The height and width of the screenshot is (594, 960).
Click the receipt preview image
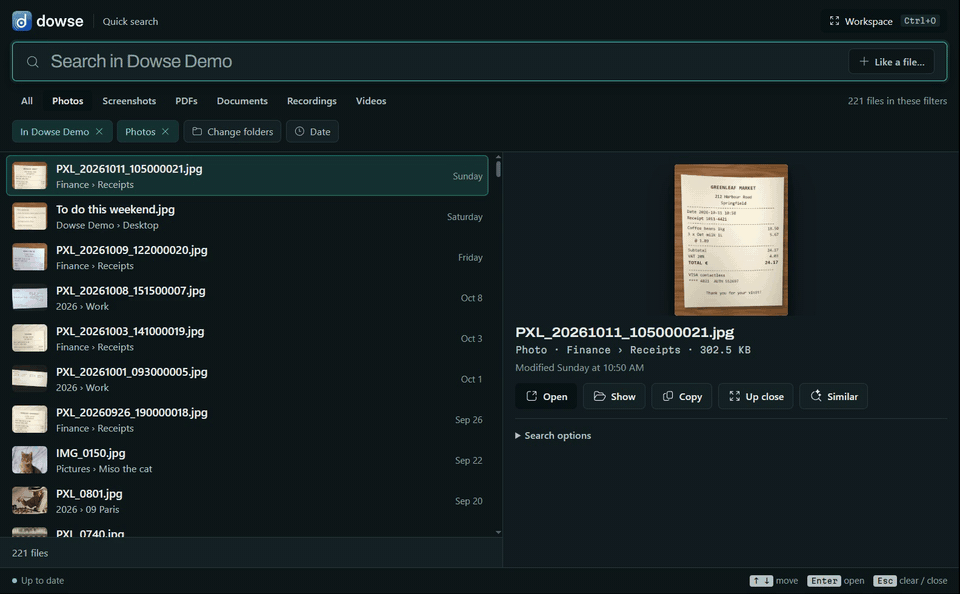[x=731, y=240]
